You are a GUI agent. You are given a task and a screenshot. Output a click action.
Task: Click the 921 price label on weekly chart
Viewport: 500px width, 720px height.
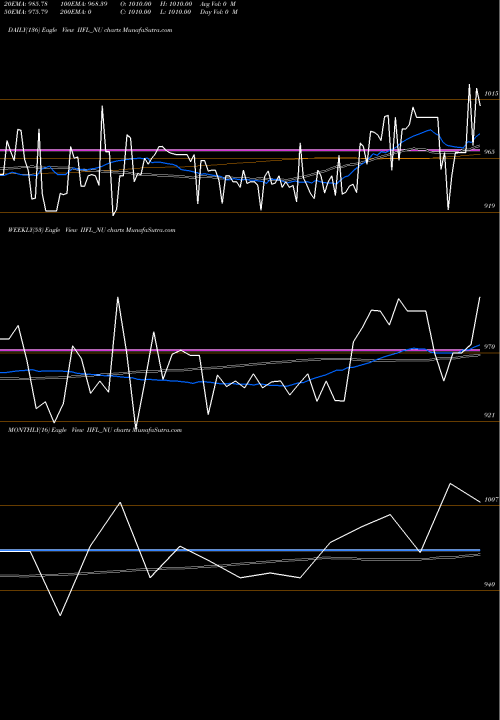[490, 415]
